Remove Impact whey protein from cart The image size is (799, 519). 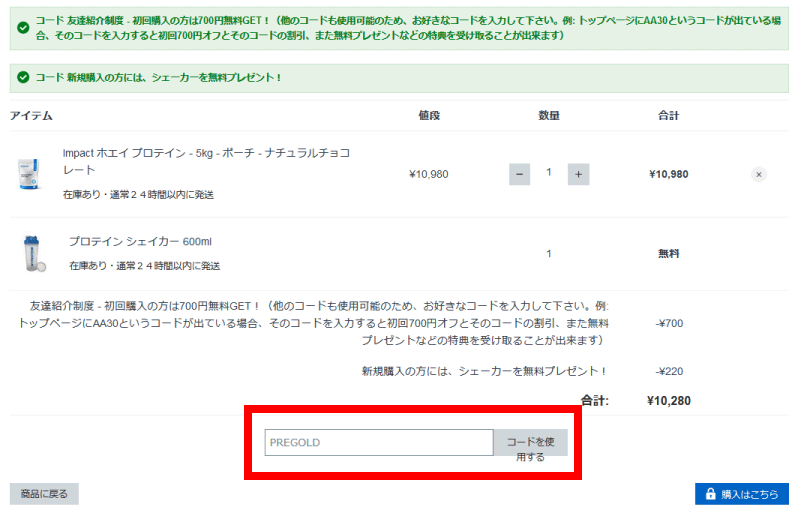[759, 175]
